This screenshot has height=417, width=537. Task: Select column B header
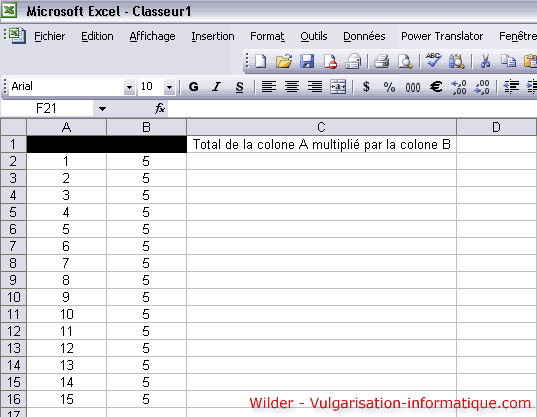[146, 127]
